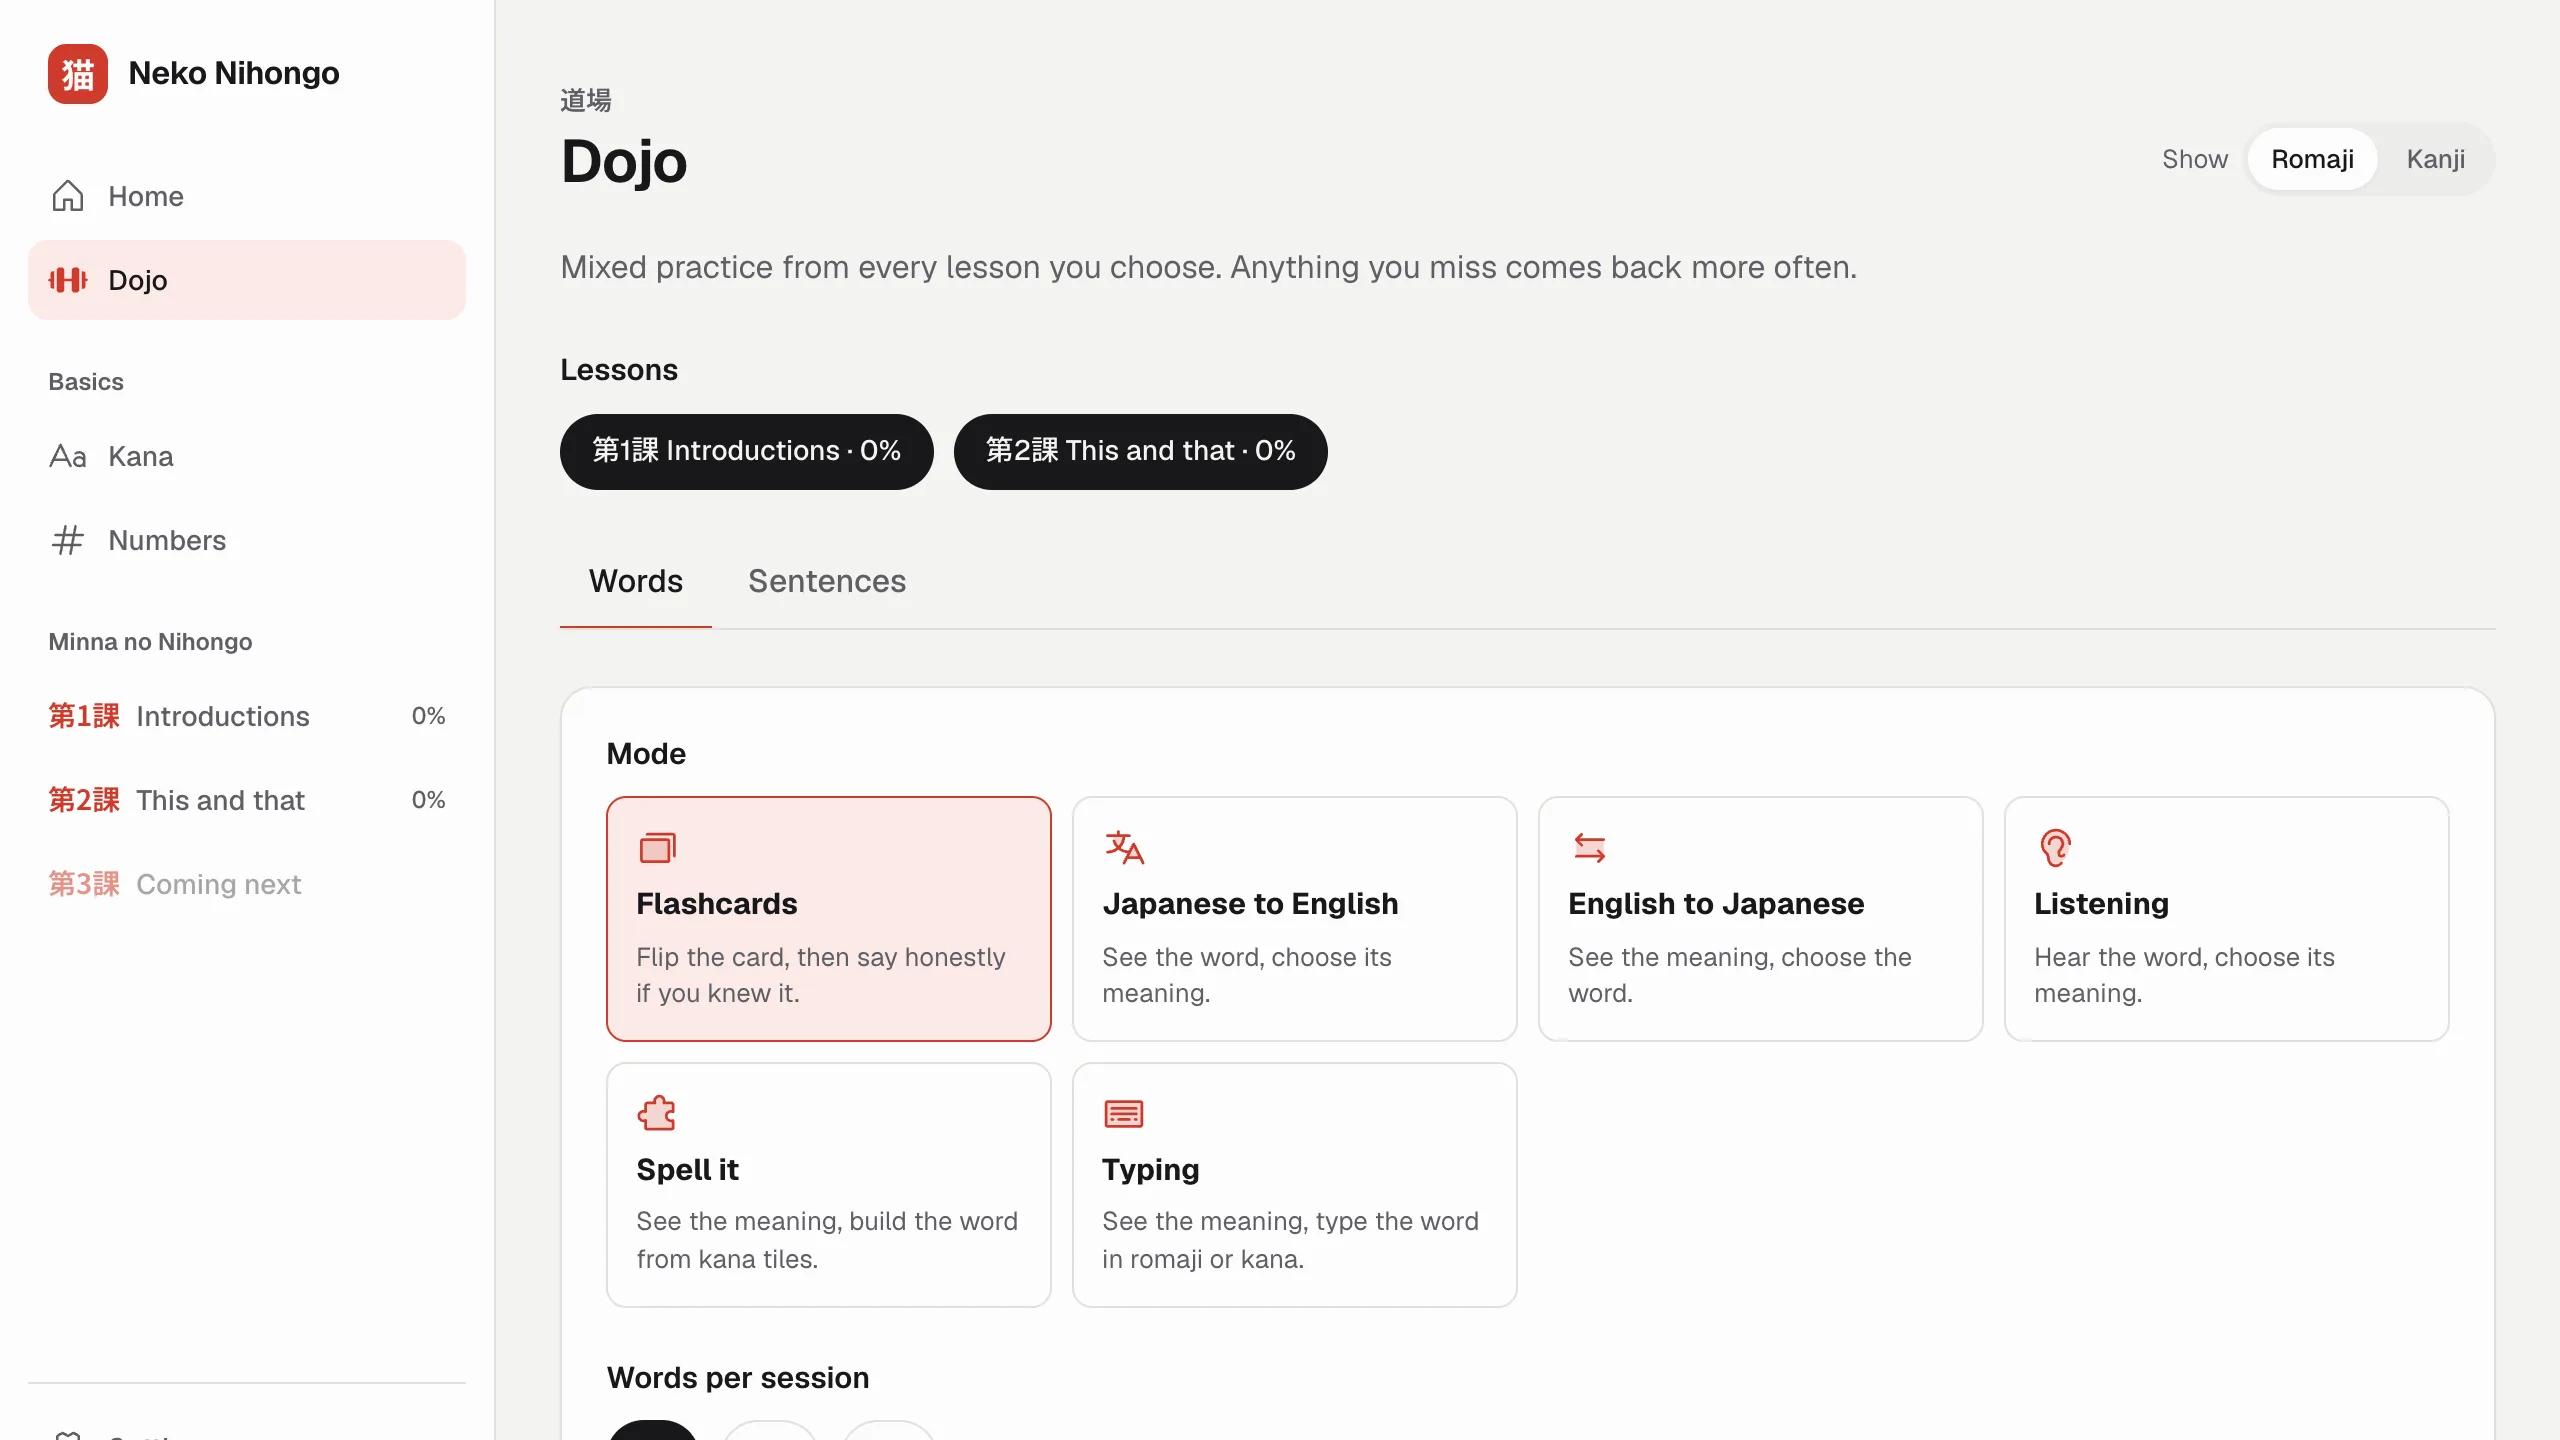Toggle the 第1課 Introductions lesson chip

(747, 451)
